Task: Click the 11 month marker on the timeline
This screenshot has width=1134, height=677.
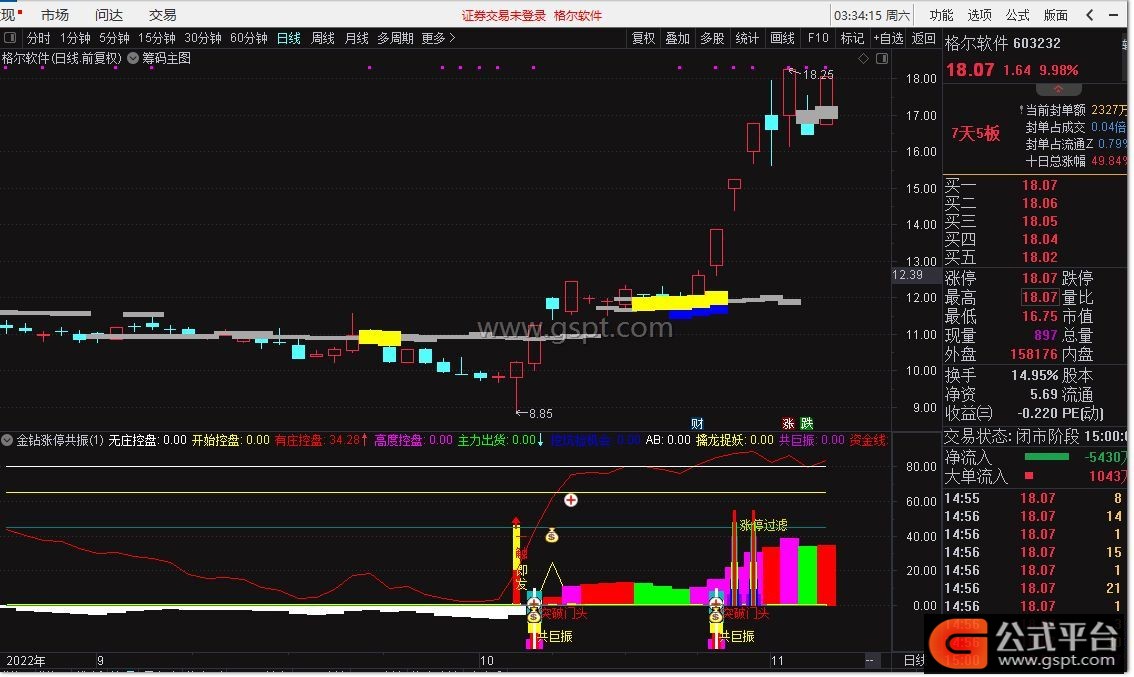Action: tap(777, 660)
